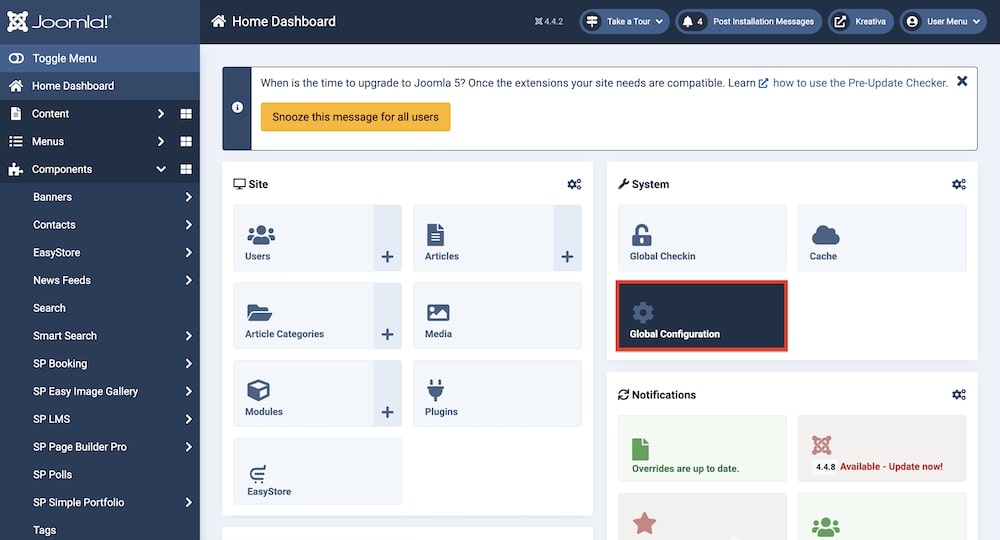Click Snooze this message for all users
This screenshot has height=540, width=1000.
pos(355,117)
